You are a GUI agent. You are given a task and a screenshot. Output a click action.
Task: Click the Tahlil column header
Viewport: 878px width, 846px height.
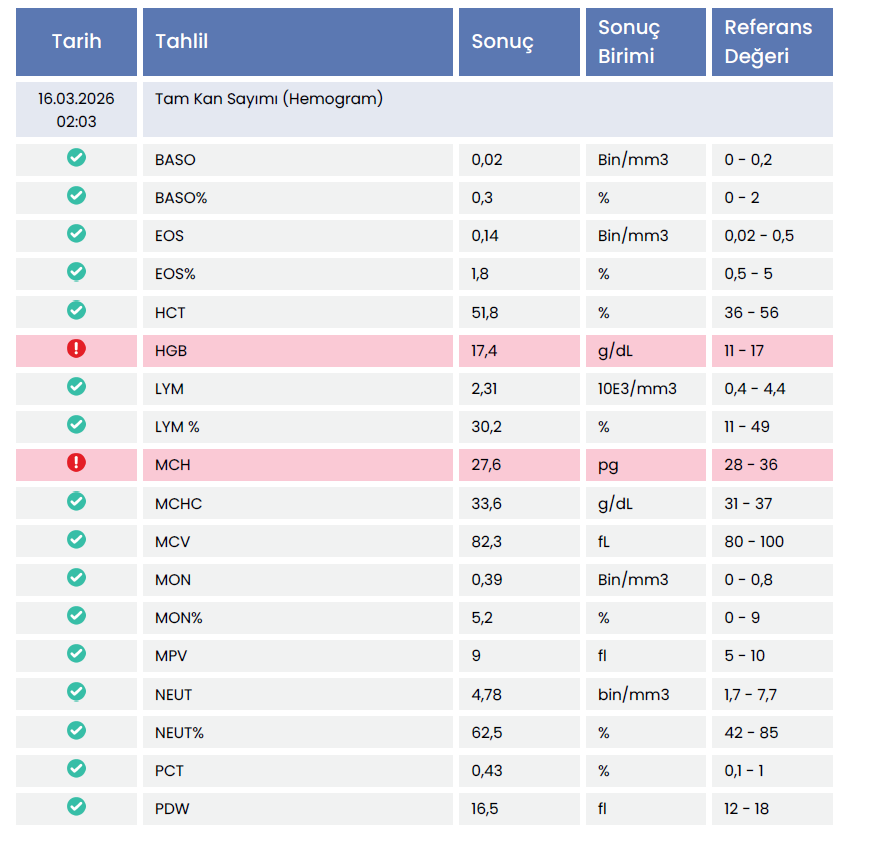[182, 42]
